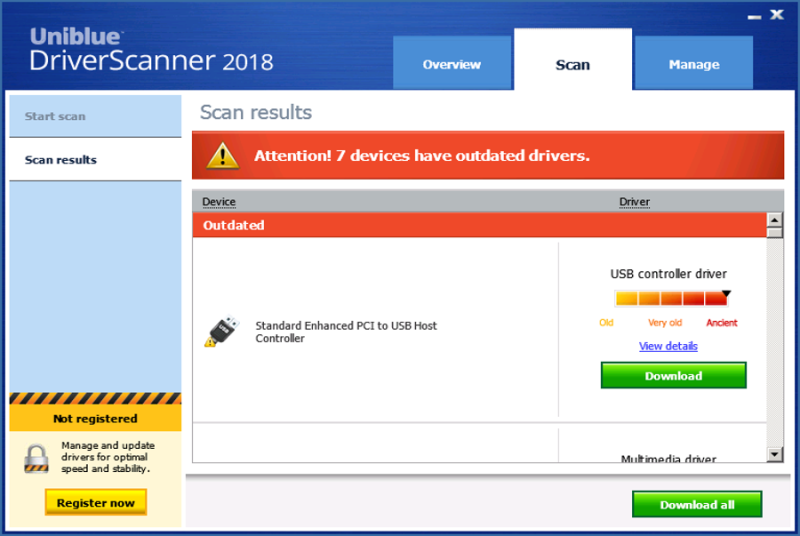Screen dimensions: 800x536
Task: Close the DriverScanner window
Action: tap(777, 14)
